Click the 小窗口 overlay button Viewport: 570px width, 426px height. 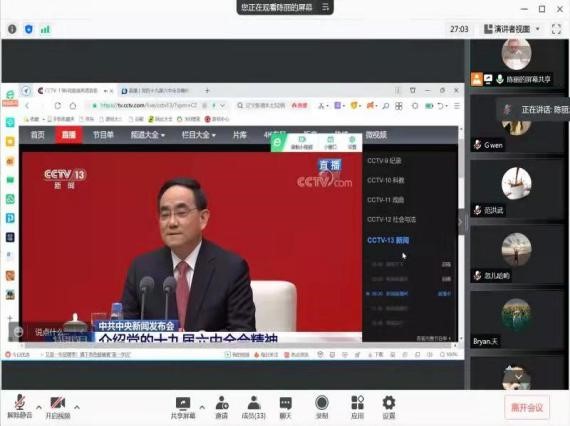click(330, 142)
